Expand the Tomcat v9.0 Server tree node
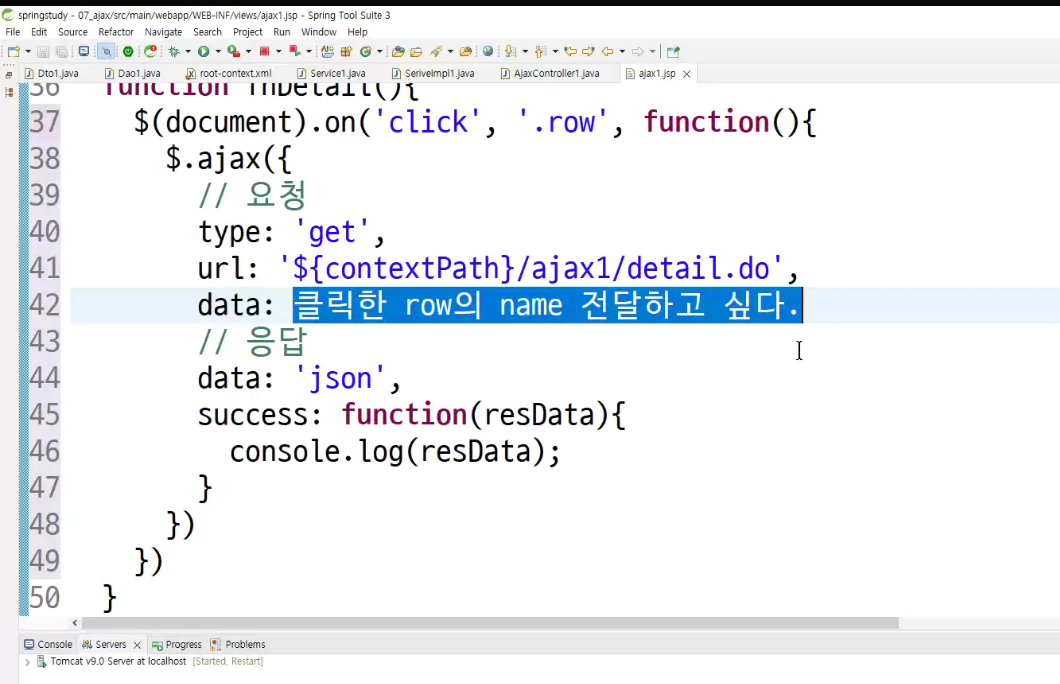Image resolution: width=1060 pixels, height=684 pixels. pyautogui.click(x=27, y=662)
